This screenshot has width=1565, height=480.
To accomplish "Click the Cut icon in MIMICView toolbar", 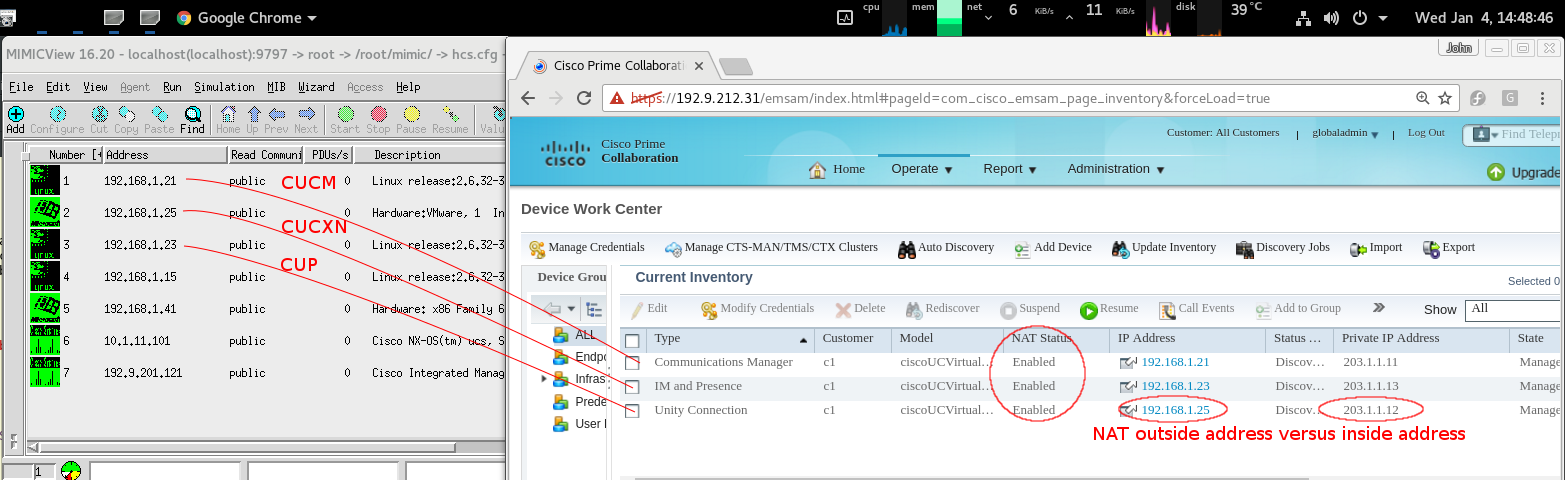I will click(99, 114).
